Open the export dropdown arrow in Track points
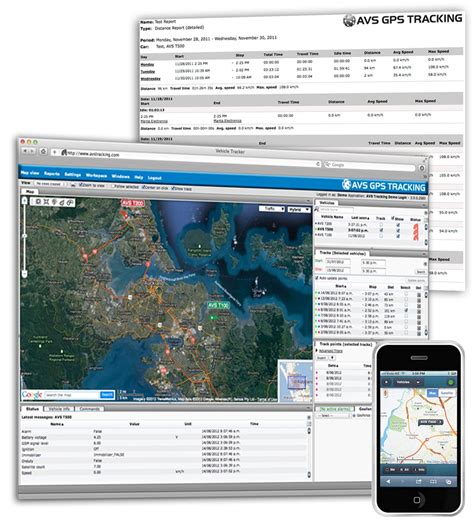474x525 pixels. coord(333,358)
